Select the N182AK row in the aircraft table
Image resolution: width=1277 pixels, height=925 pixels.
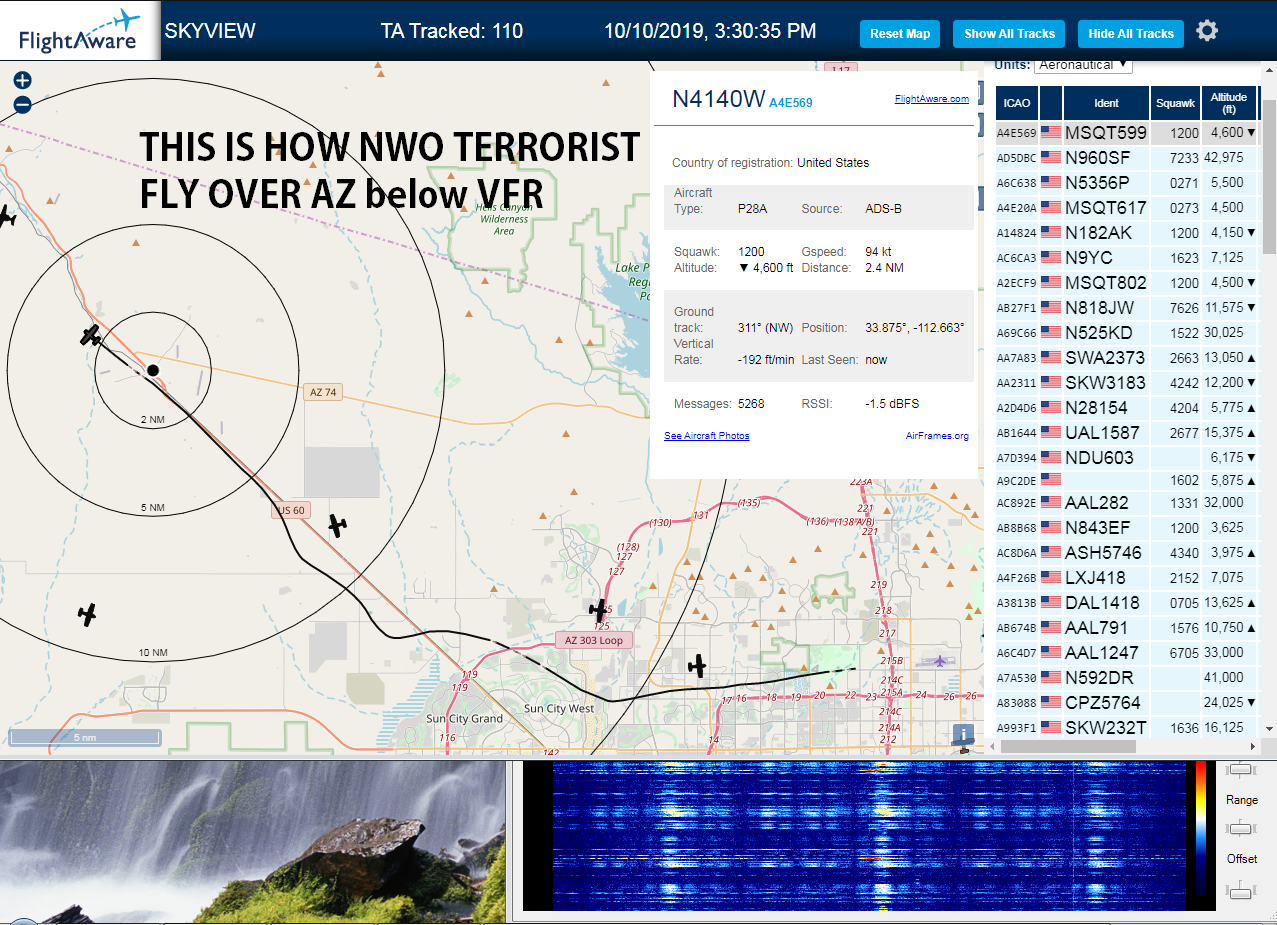[x=1126, y=232]
